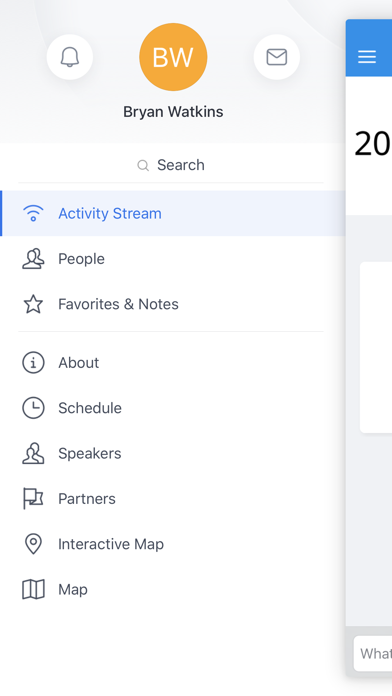
Task: Open the Schedule page
Action: point(173,408)
